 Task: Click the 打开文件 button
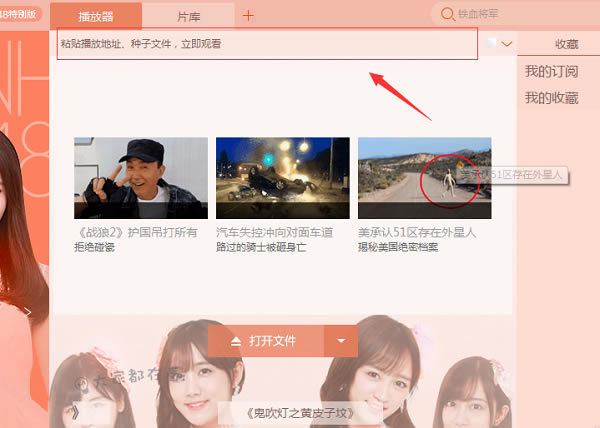[x=265, y=341]
